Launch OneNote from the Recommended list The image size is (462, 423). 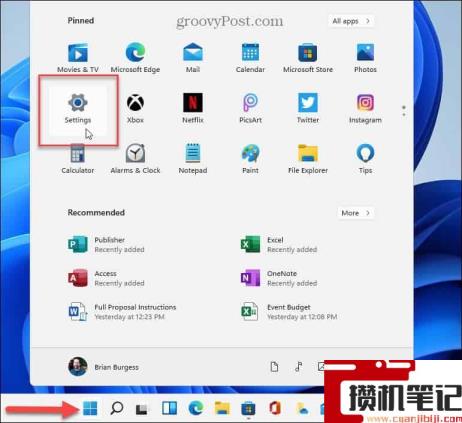point(279,278)
